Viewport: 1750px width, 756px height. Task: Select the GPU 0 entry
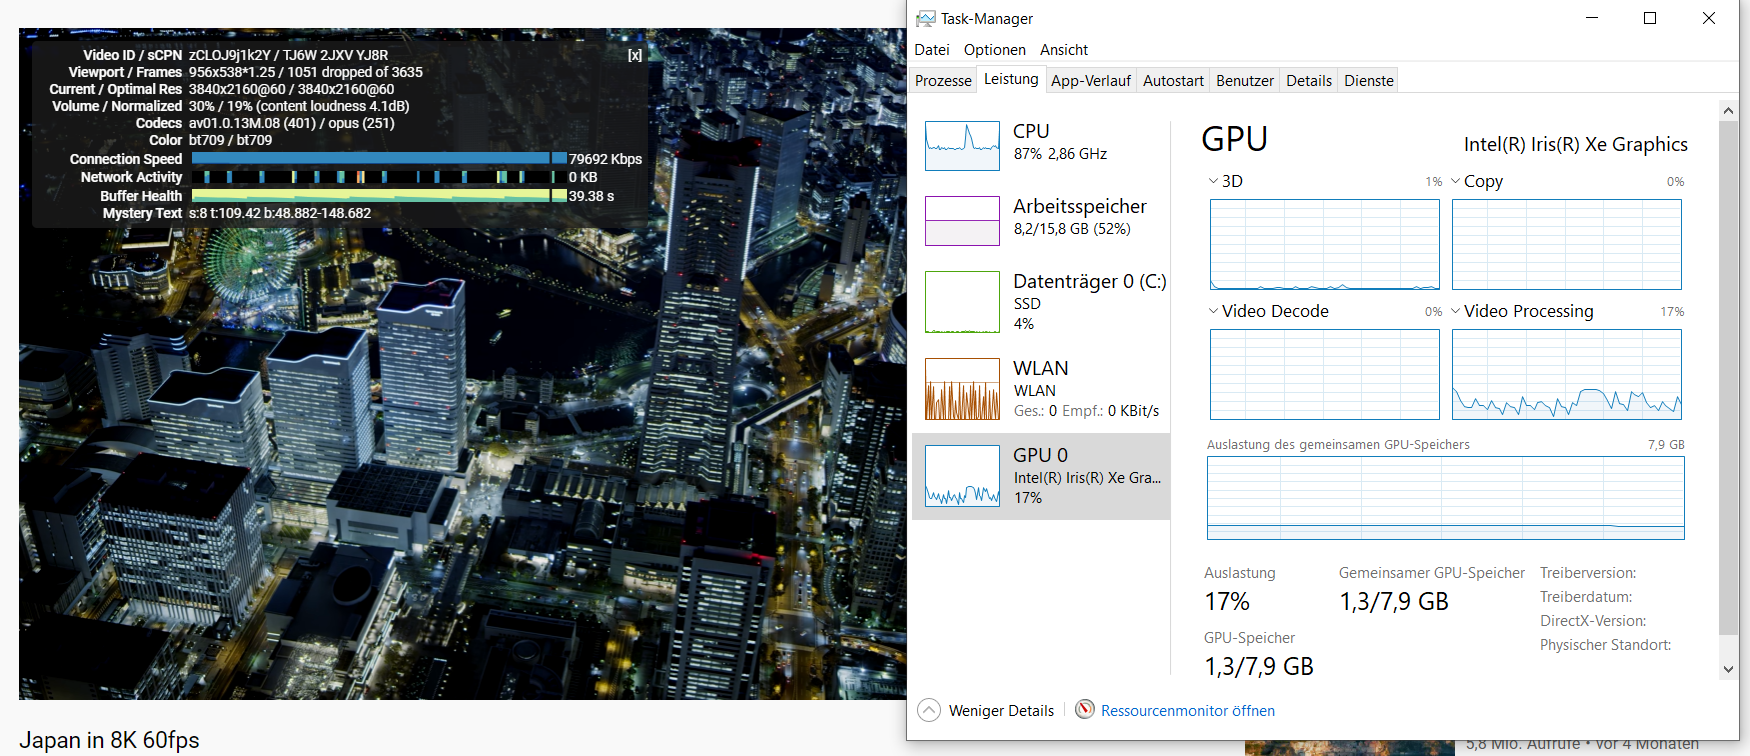coord(1041,476)
